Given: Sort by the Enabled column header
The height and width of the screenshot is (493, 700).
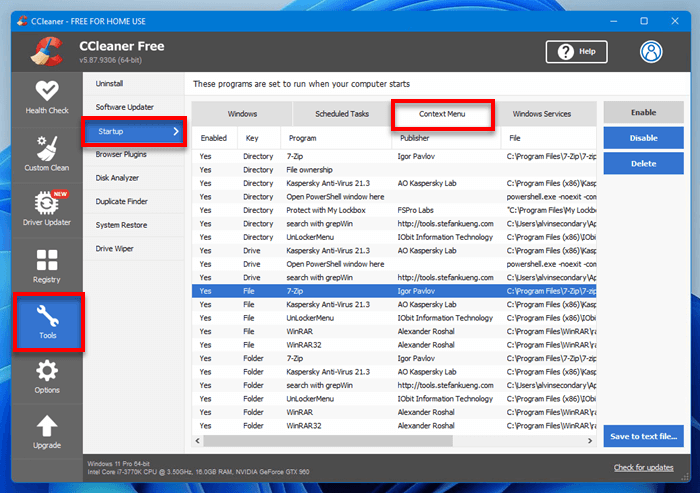Looking at the screenshot, I should [214, 138].
